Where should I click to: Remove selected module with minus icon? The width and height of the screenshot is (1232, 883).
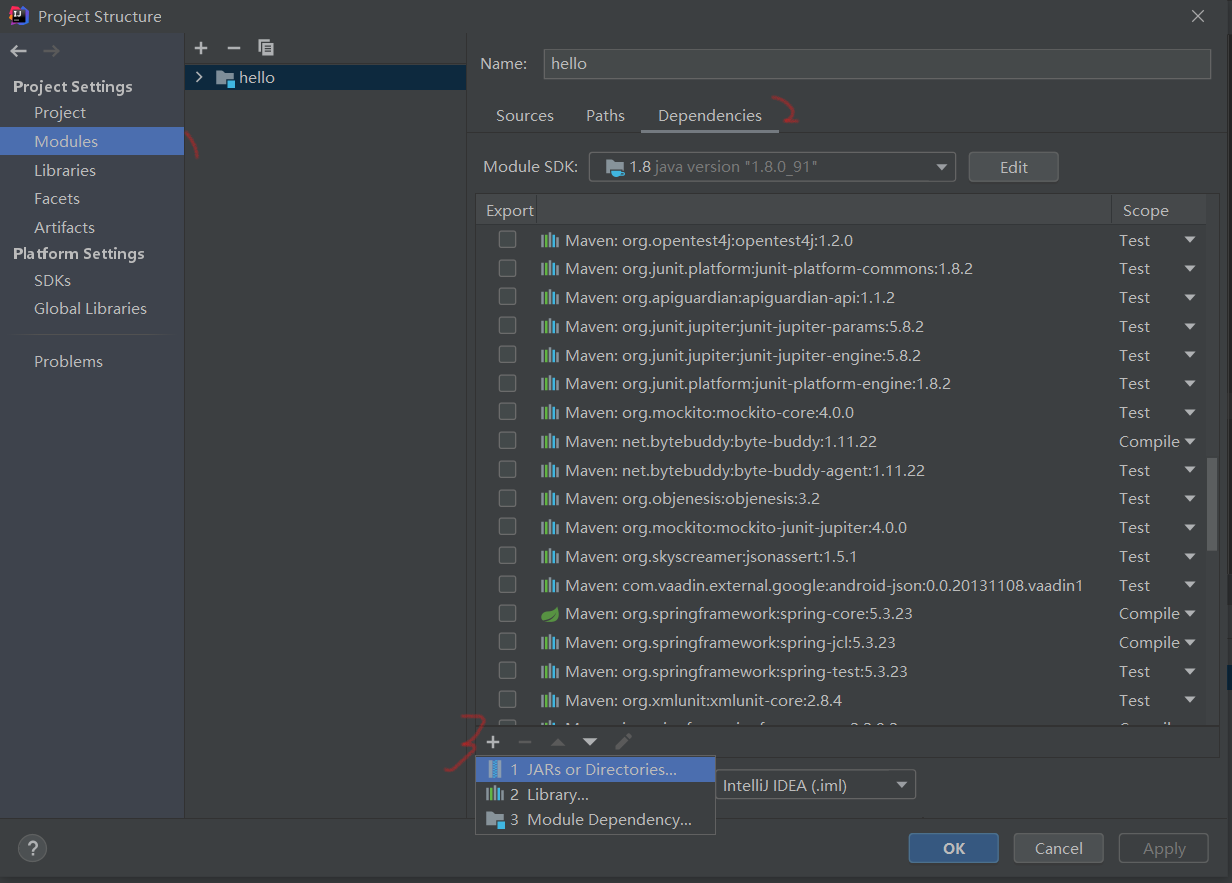(234, 47)
